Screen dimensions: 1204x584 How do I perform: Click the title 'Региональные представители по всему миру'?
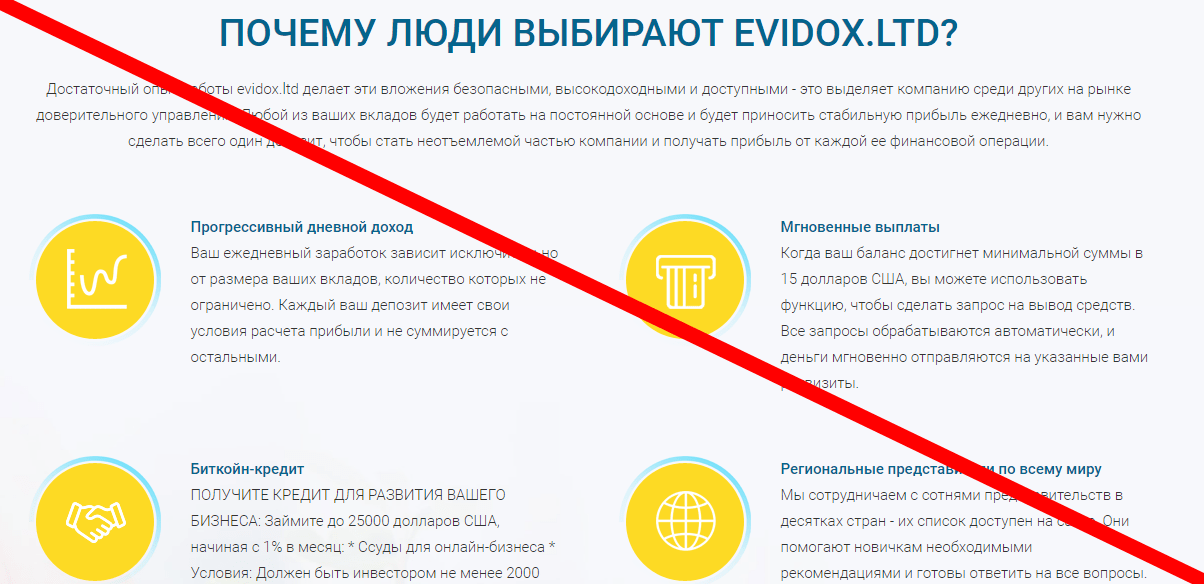(941, 468)
